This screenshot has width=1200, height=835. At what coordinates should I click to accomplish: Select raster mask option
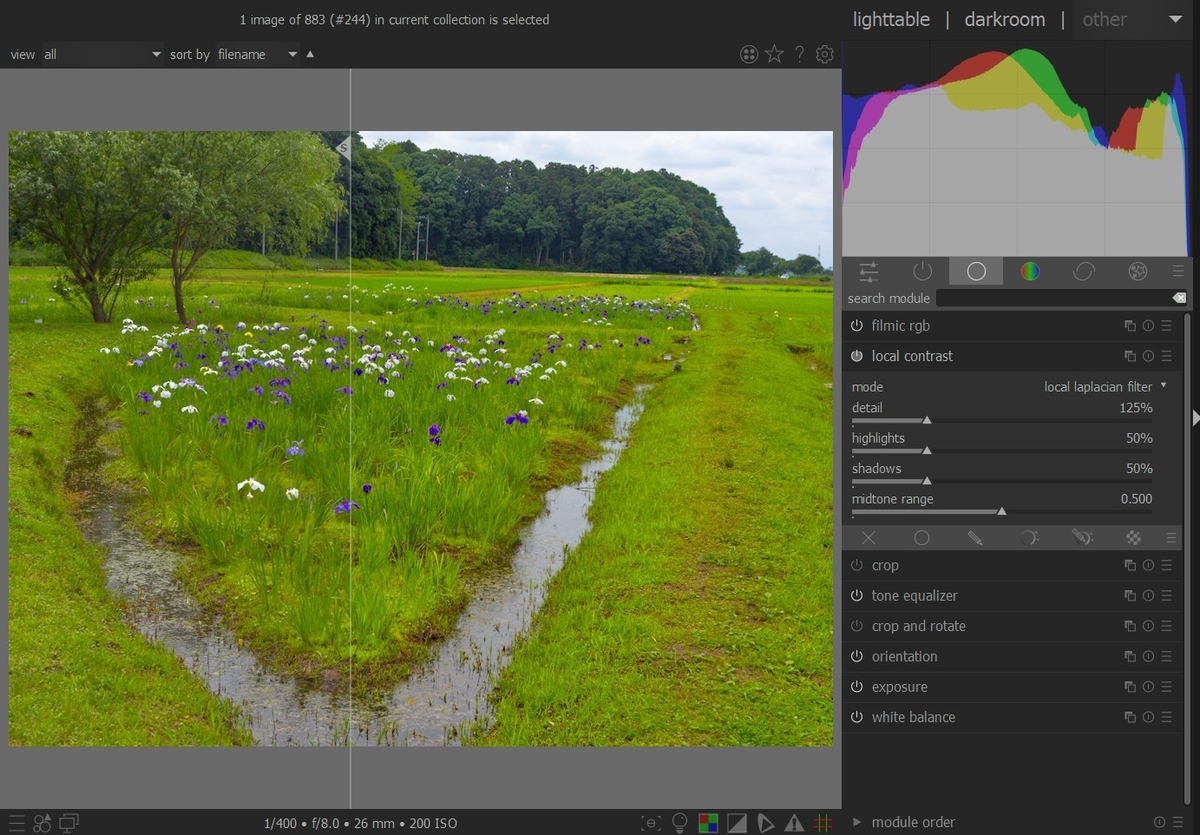[1133, 538]
